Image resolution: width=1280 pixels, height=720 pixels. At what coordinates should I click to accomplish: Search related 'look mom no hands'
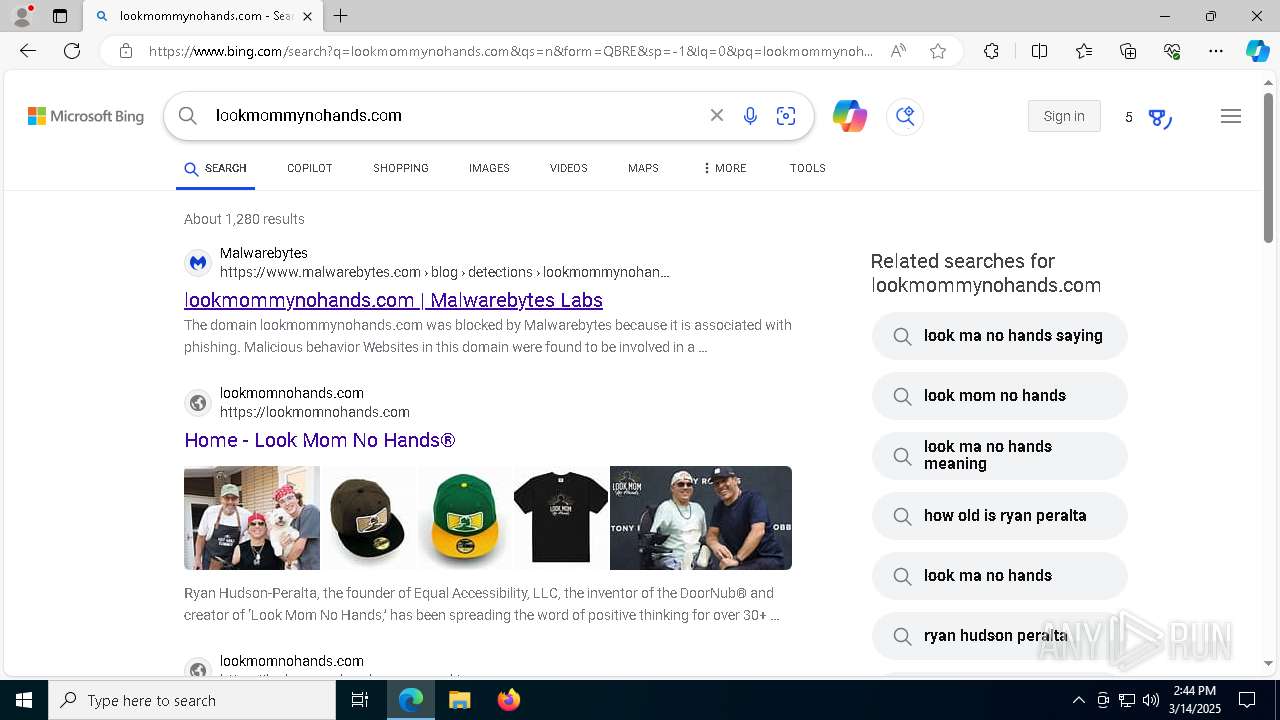click(1000, 396)
